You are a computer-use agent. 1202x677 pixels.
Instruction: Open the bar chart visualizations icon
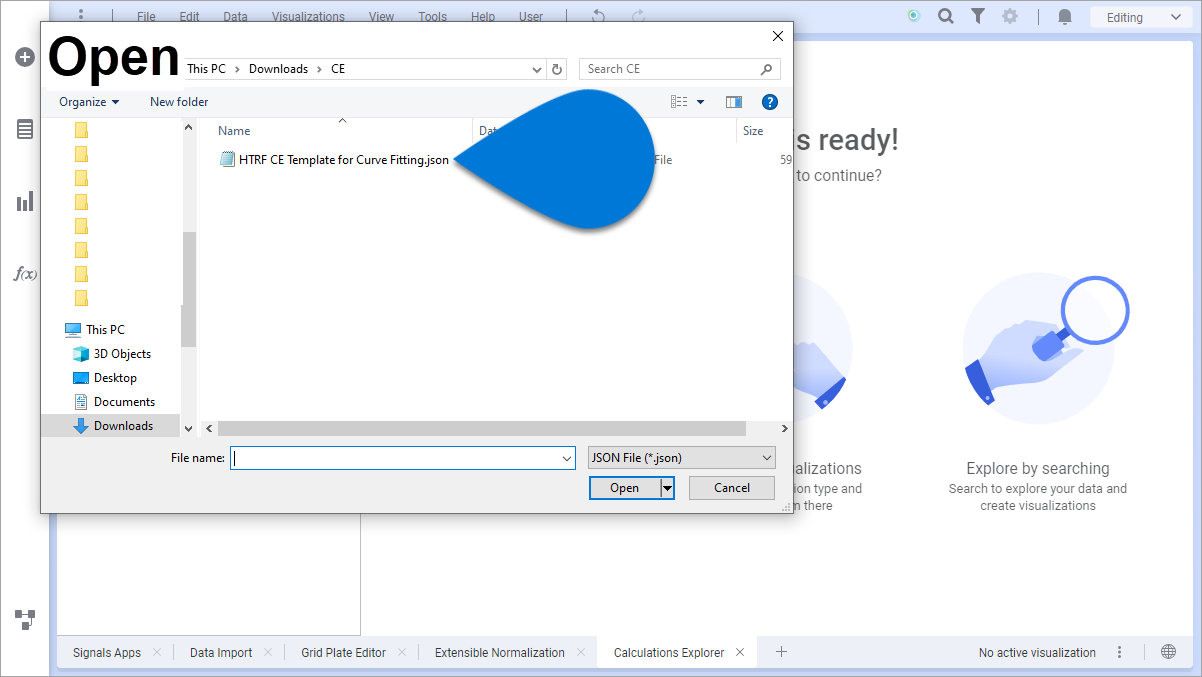click(x=25, y=202)
